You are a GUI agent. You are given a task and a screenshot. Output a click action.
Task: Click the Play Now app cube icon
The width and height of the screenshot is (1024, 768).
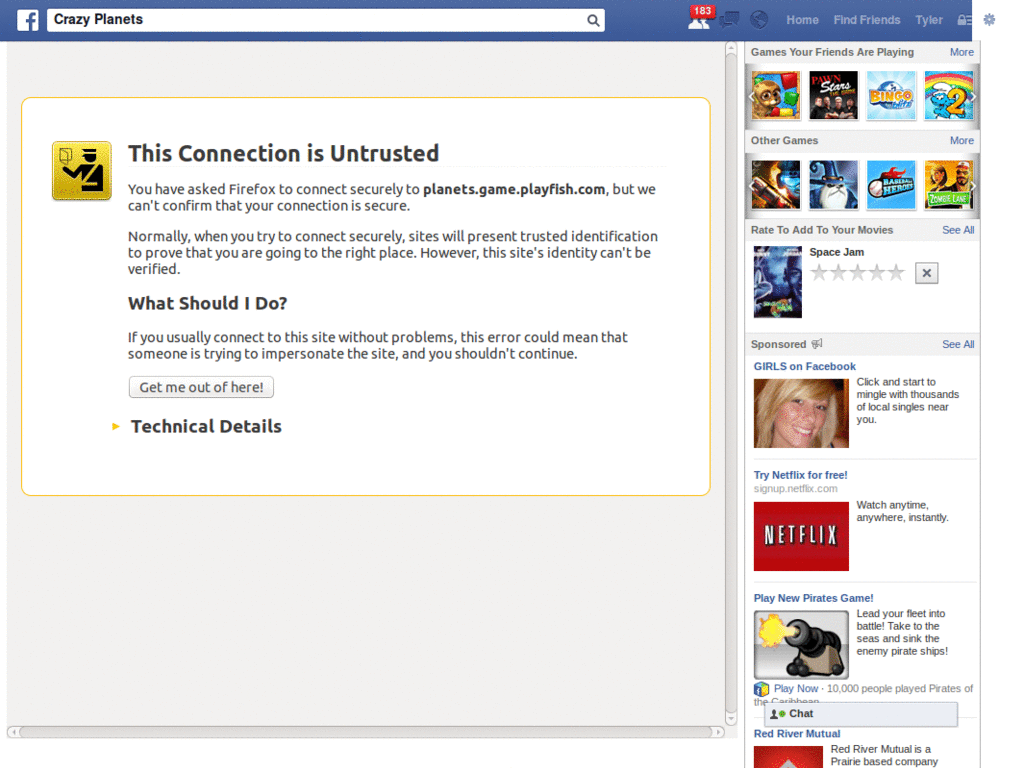tap(761, 689)
